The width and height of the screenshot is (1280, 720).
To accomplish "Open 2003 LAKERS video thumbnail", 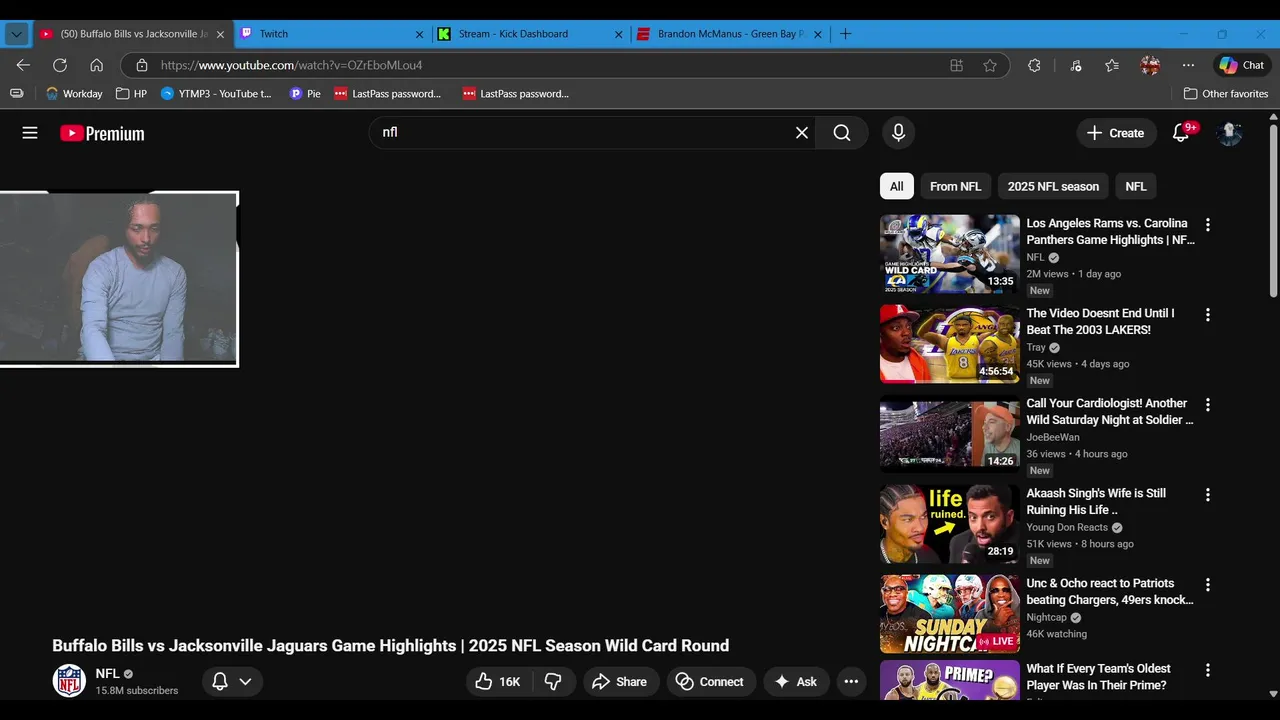I will click(x=950, y=344).
